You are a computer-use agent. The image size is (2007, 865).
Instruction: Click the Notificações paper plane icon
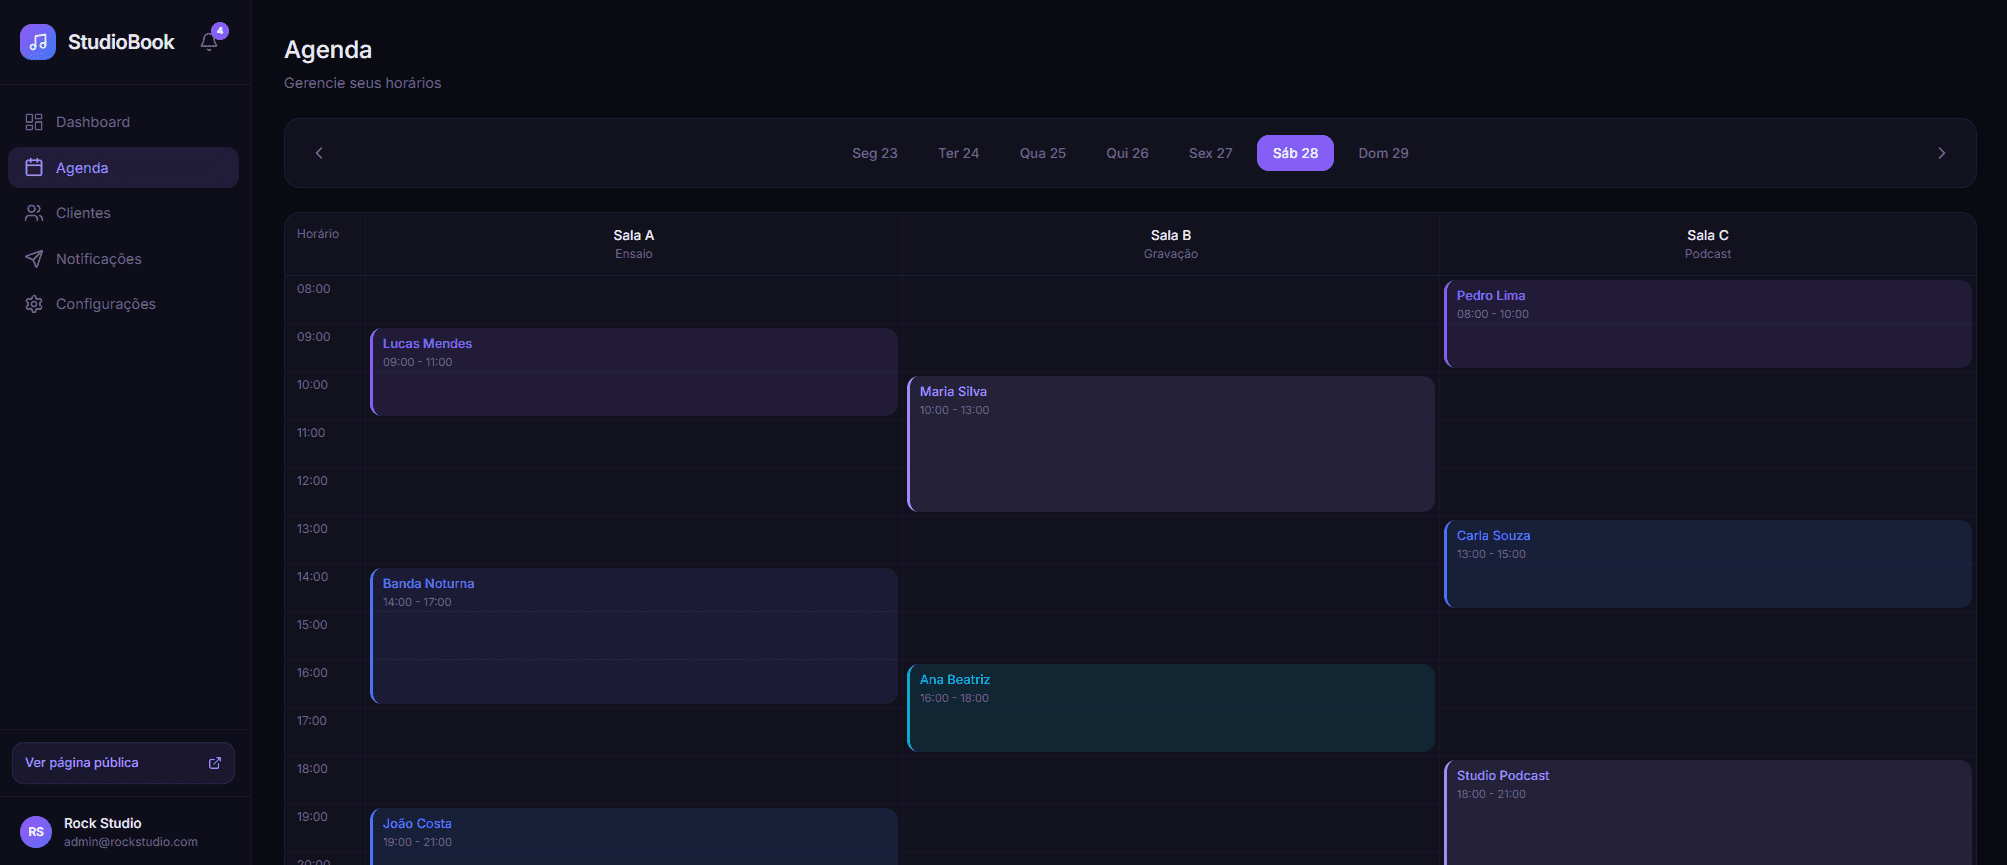34,259
